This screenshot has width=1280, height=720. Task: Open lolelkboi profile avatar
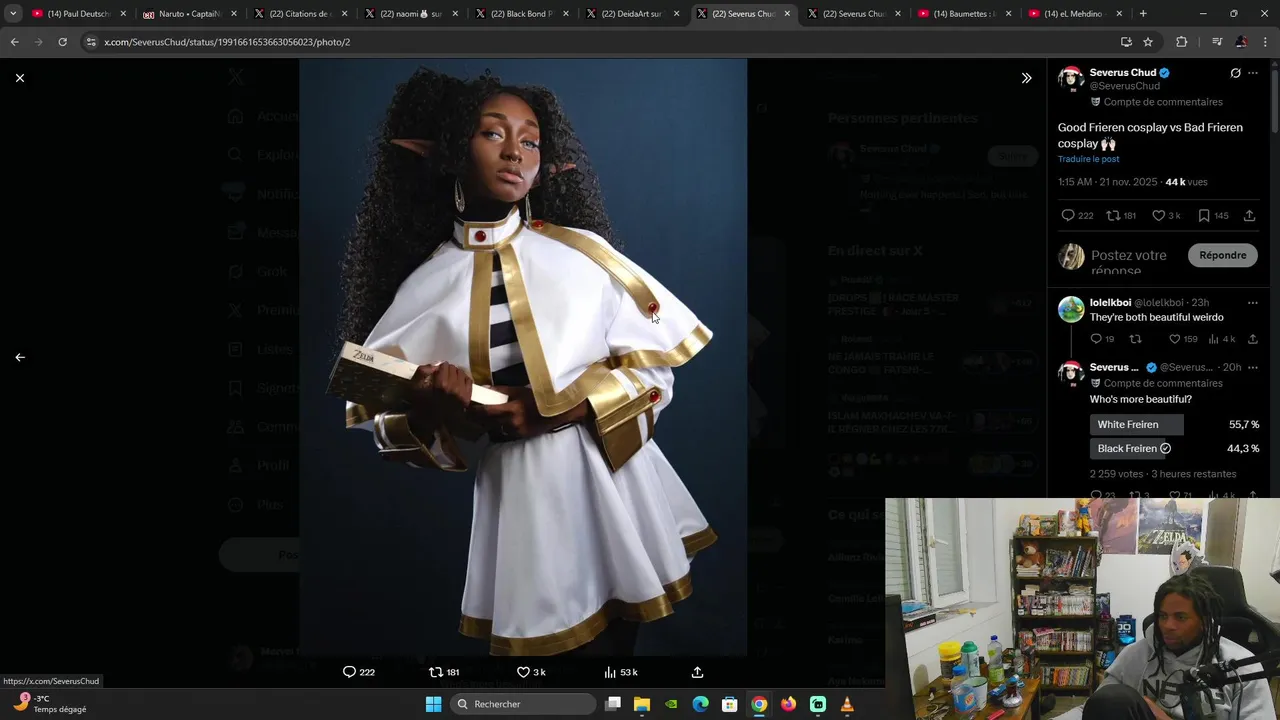(1071, 309)
